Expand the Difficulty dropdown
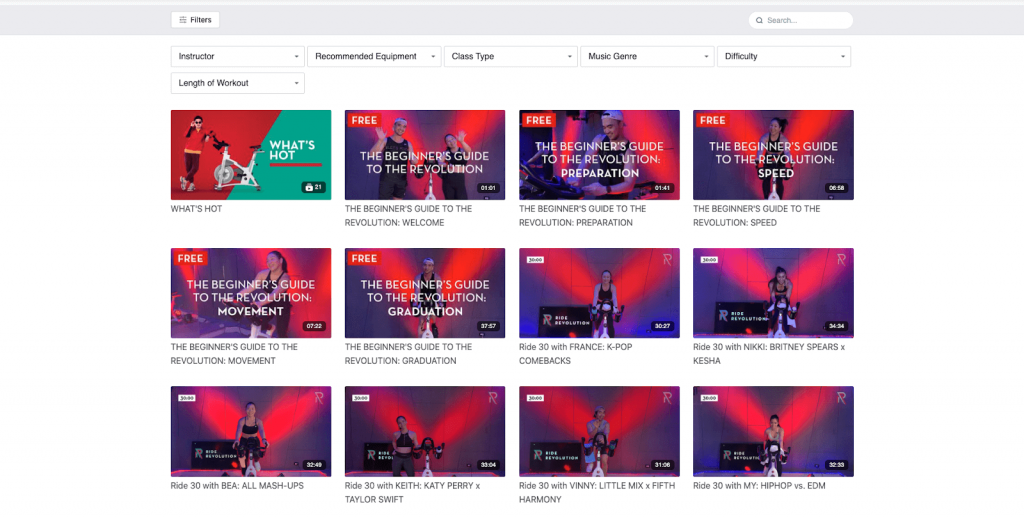The image size is (1024, 518). [x=784, y=56]
